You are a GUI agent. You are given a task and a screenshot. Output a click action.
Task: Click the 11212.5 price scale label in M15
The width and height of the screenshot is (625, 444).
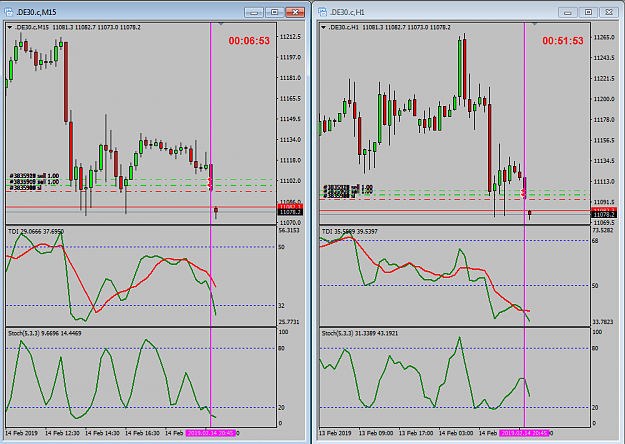[x=290, y=37]
